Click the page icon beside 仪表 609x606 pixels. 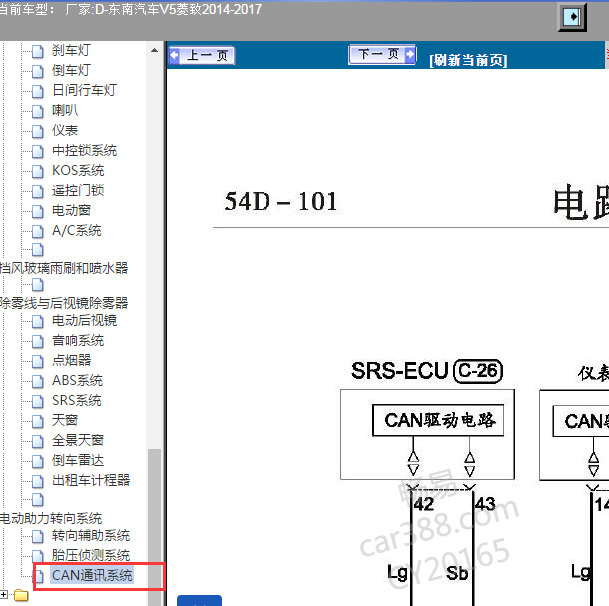pos(38,131)
